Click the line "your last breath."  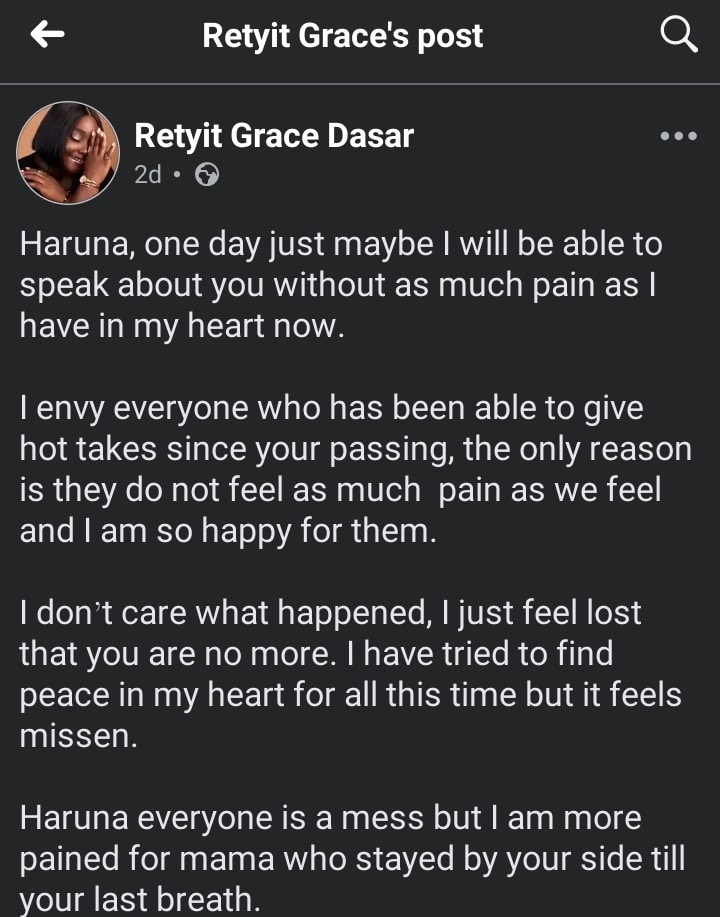click(140, 900)
